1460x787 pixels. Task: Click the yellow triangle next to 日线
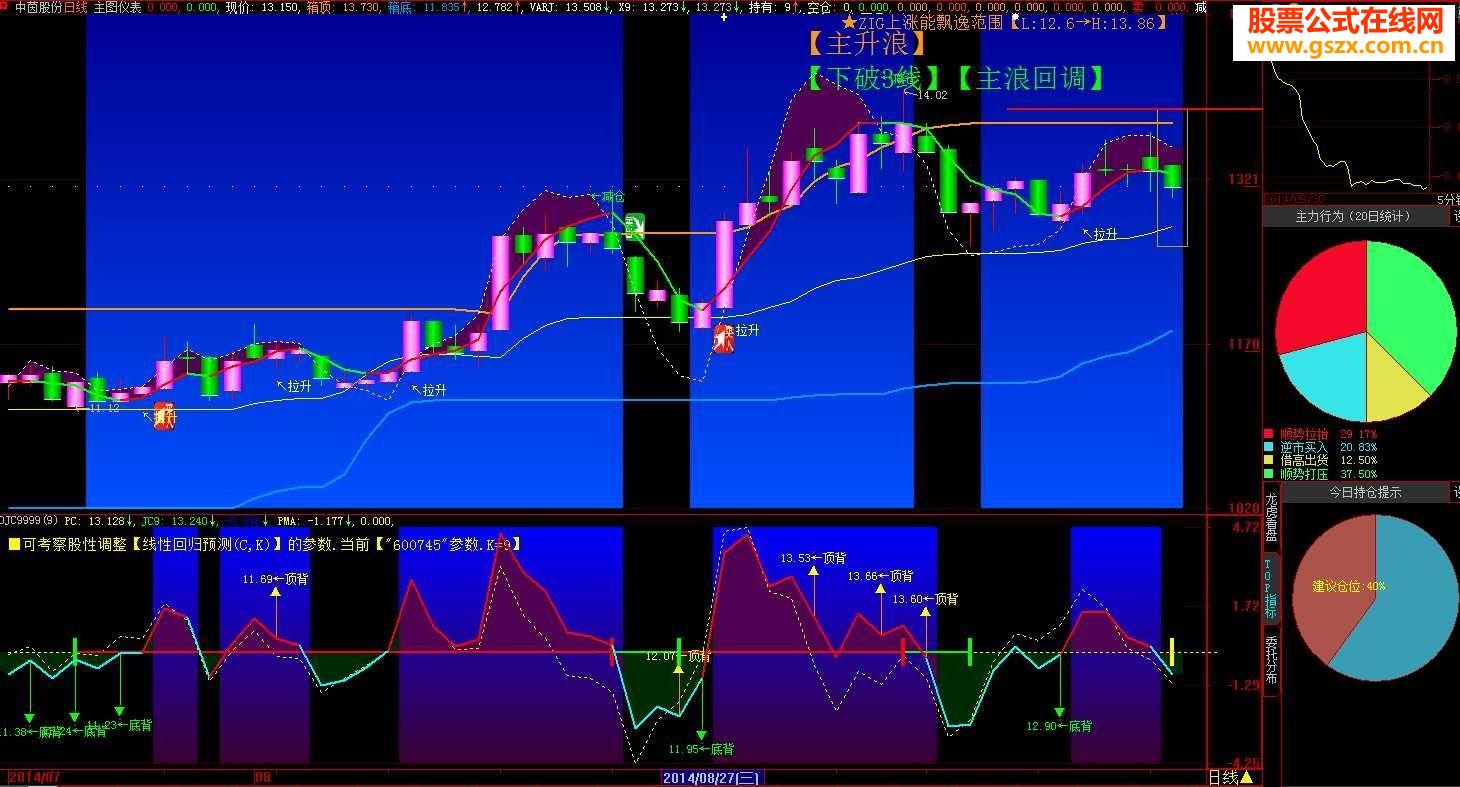click(x=1246, y=777)
